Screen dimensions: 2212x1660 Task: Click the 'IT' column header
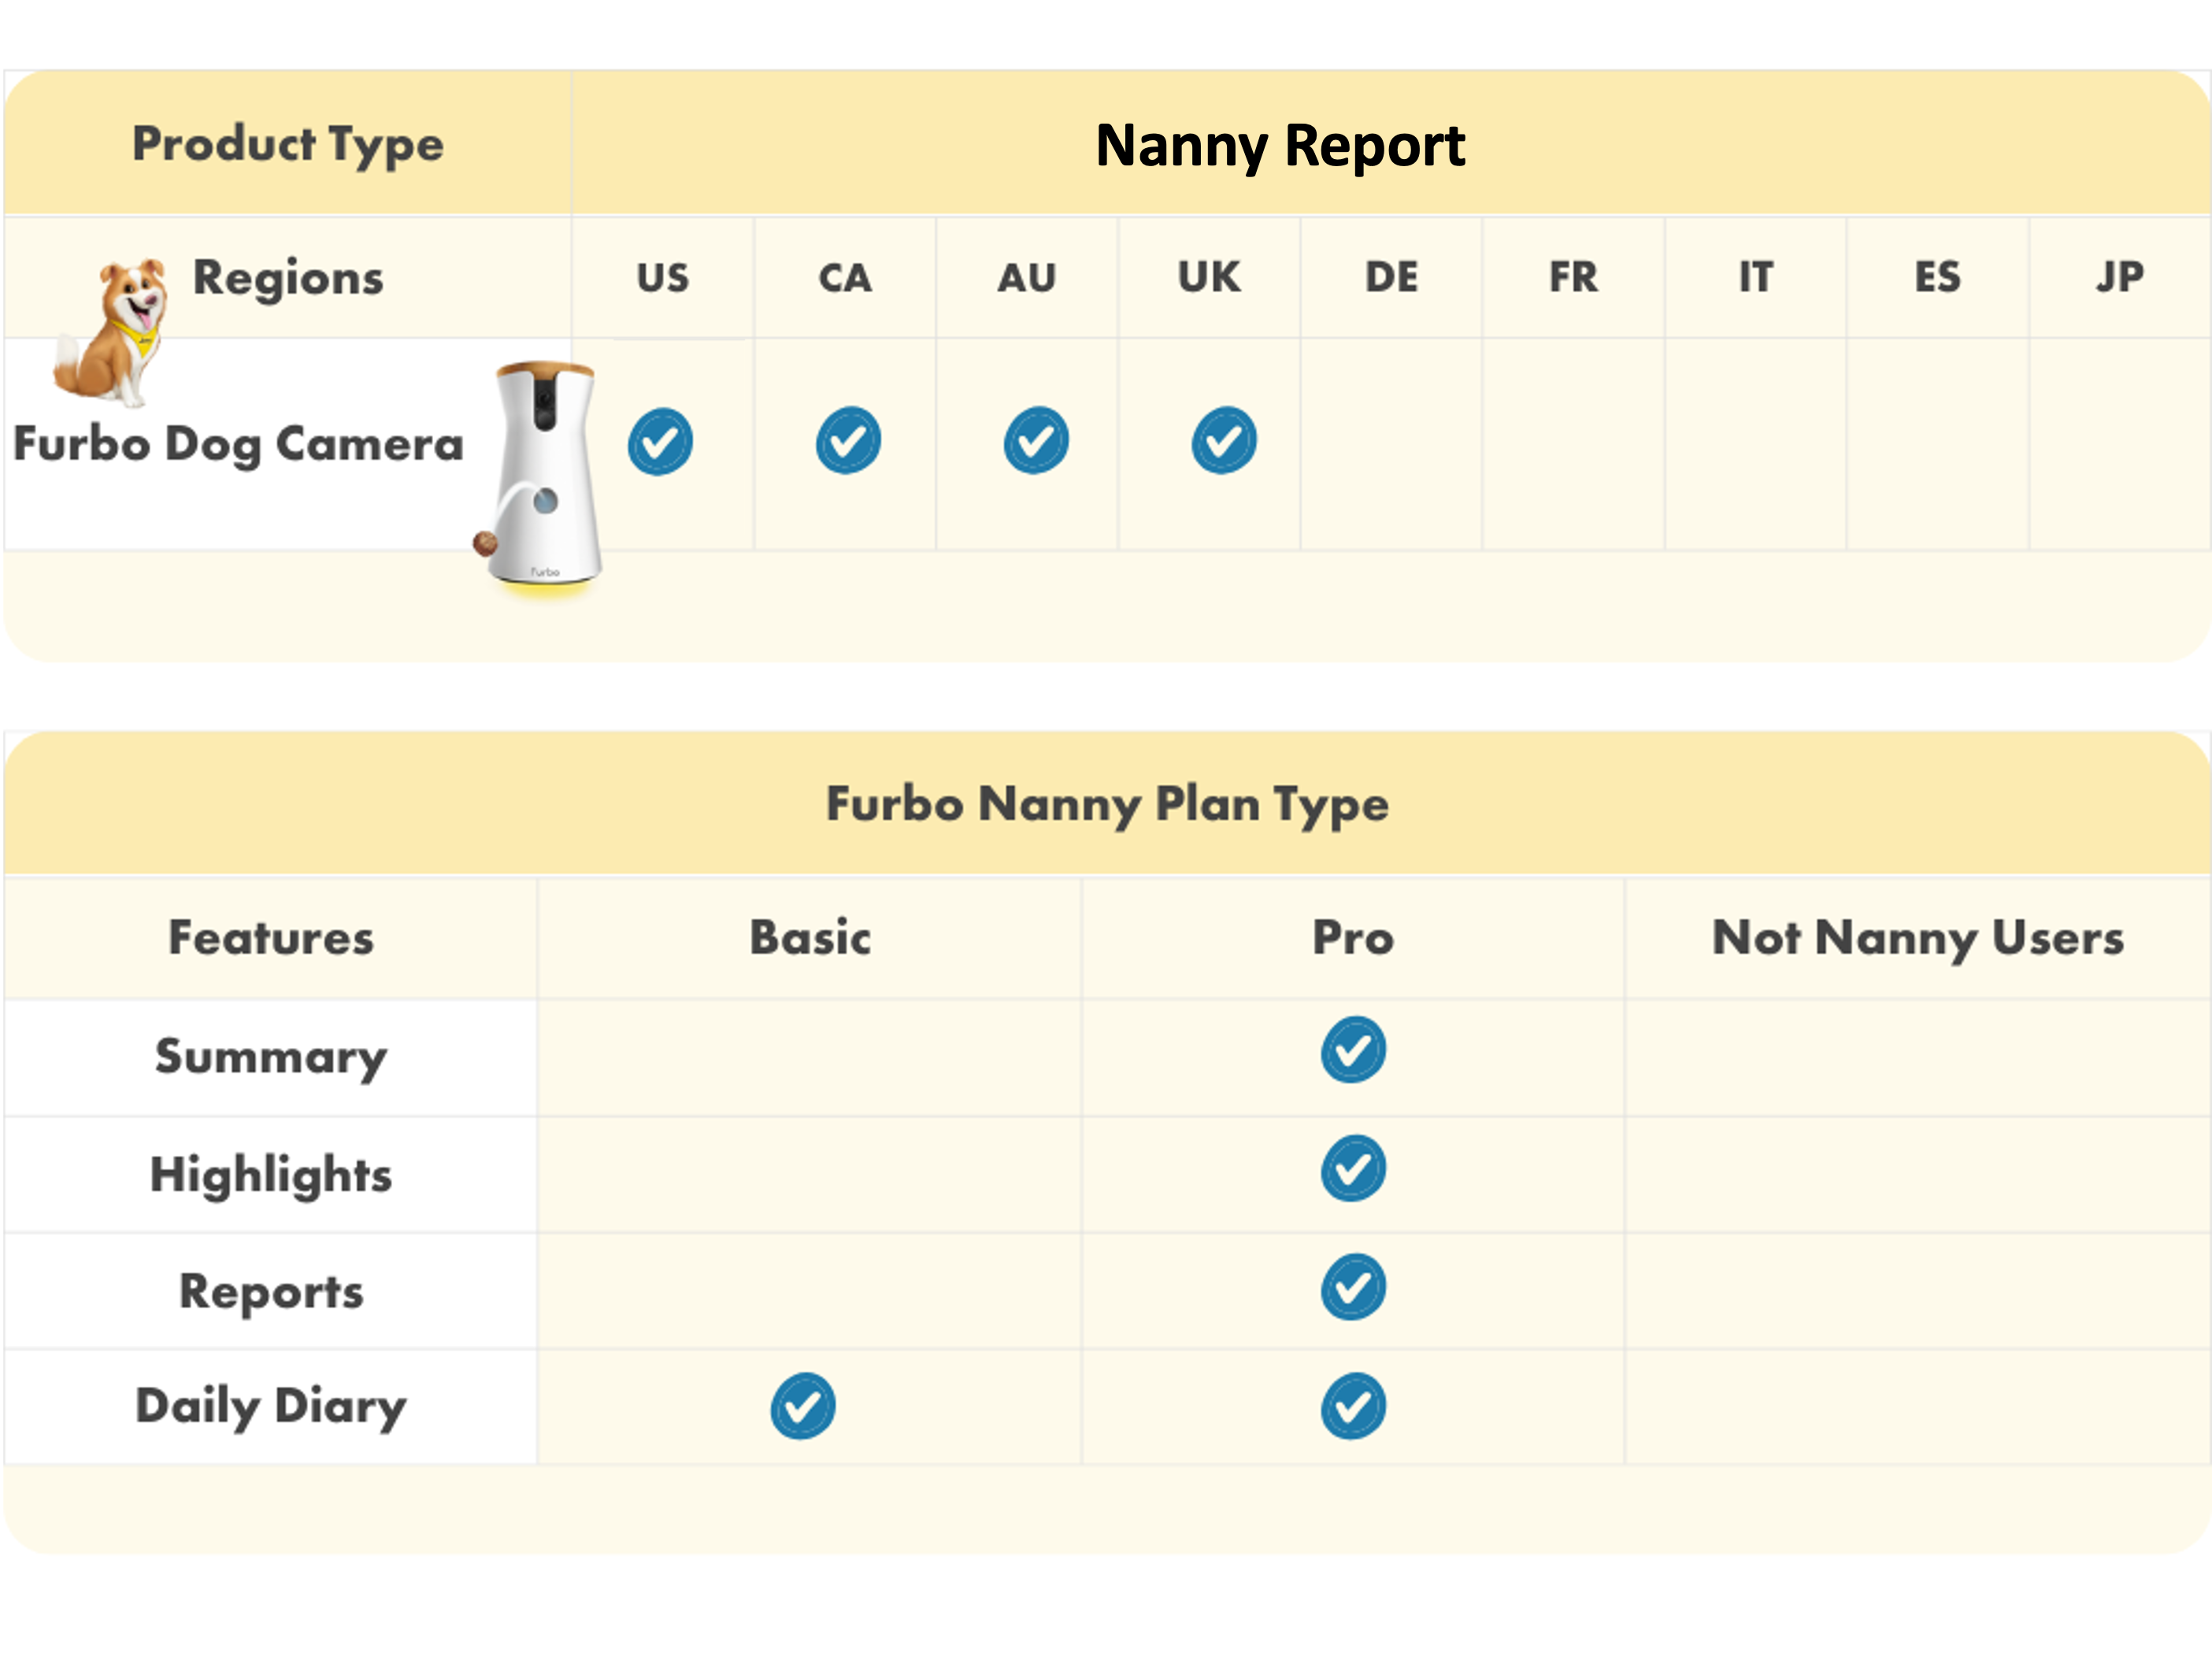pyautogui.click(x=1755, y=278)
